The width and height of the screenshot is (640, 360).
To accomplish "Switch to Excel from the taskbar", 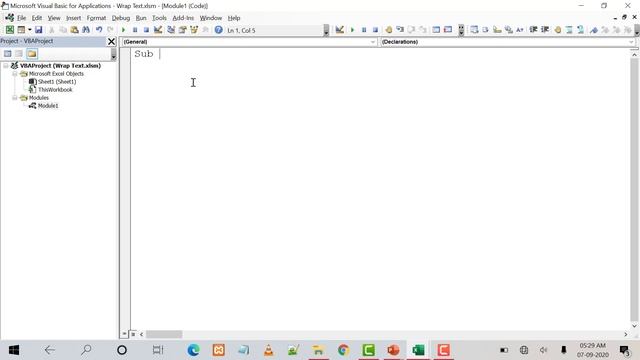I will (x=418, y=350).
